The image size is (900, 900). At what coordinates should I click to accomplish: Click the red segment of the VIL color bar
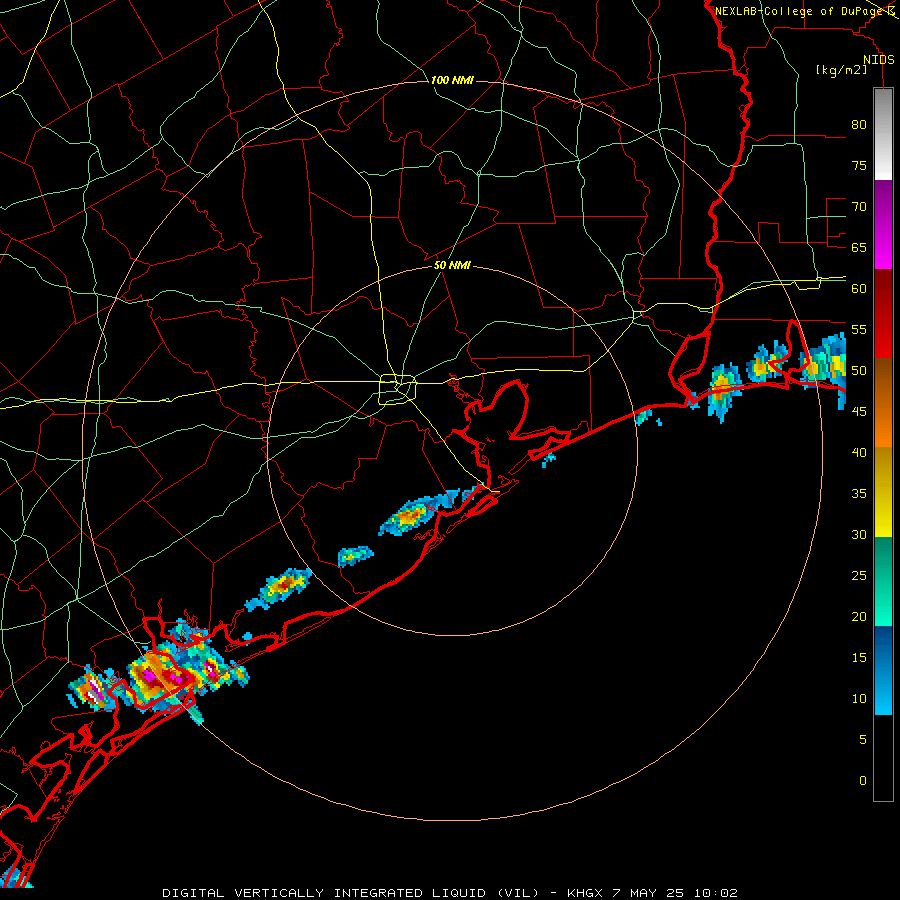pyautogui.click(x=883, y=313)
